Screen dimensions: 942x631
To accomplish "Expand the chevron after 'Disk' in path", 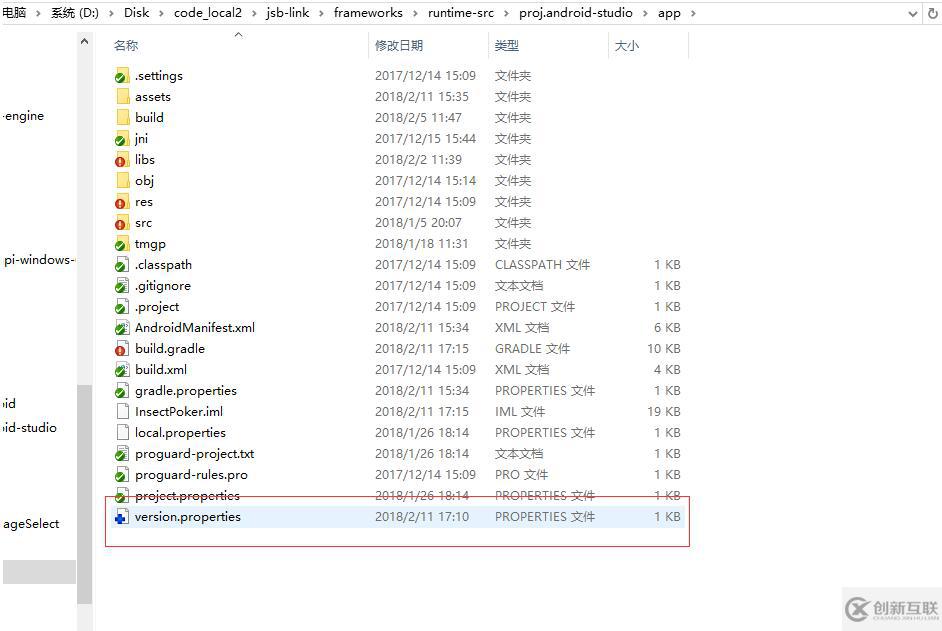I will point(161,13).
